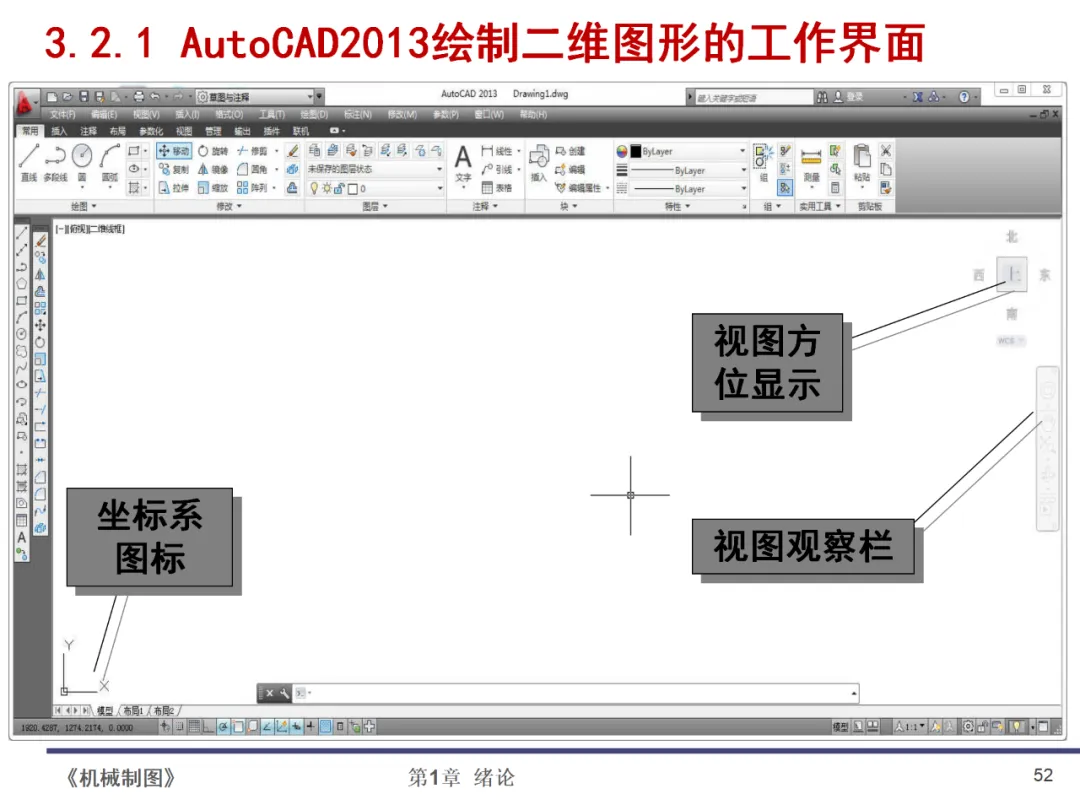Activate the 圆角 (Fillet) command
The width and height of the screenshot is (1080, 810).
click(x=252, y=169)
